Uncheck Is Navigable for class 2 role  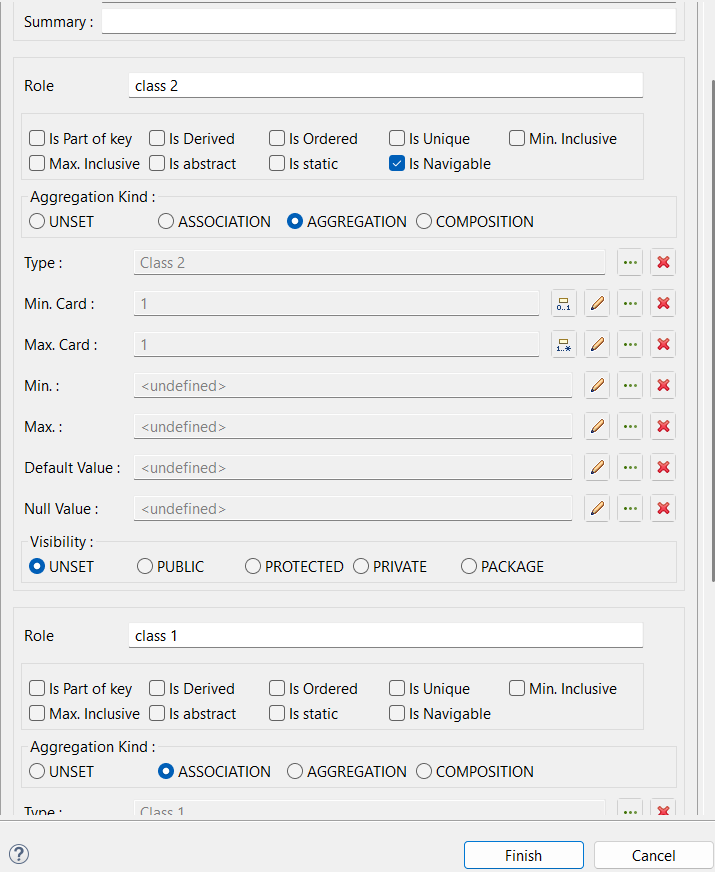pyautogui.click(x=397, y=164)
